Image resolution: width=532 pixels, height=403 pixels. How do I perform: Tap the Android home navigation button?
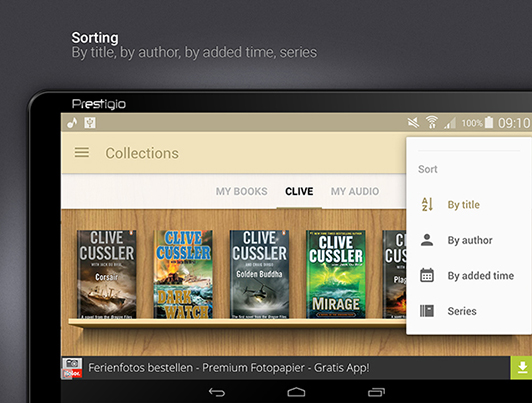coord(296,392)
